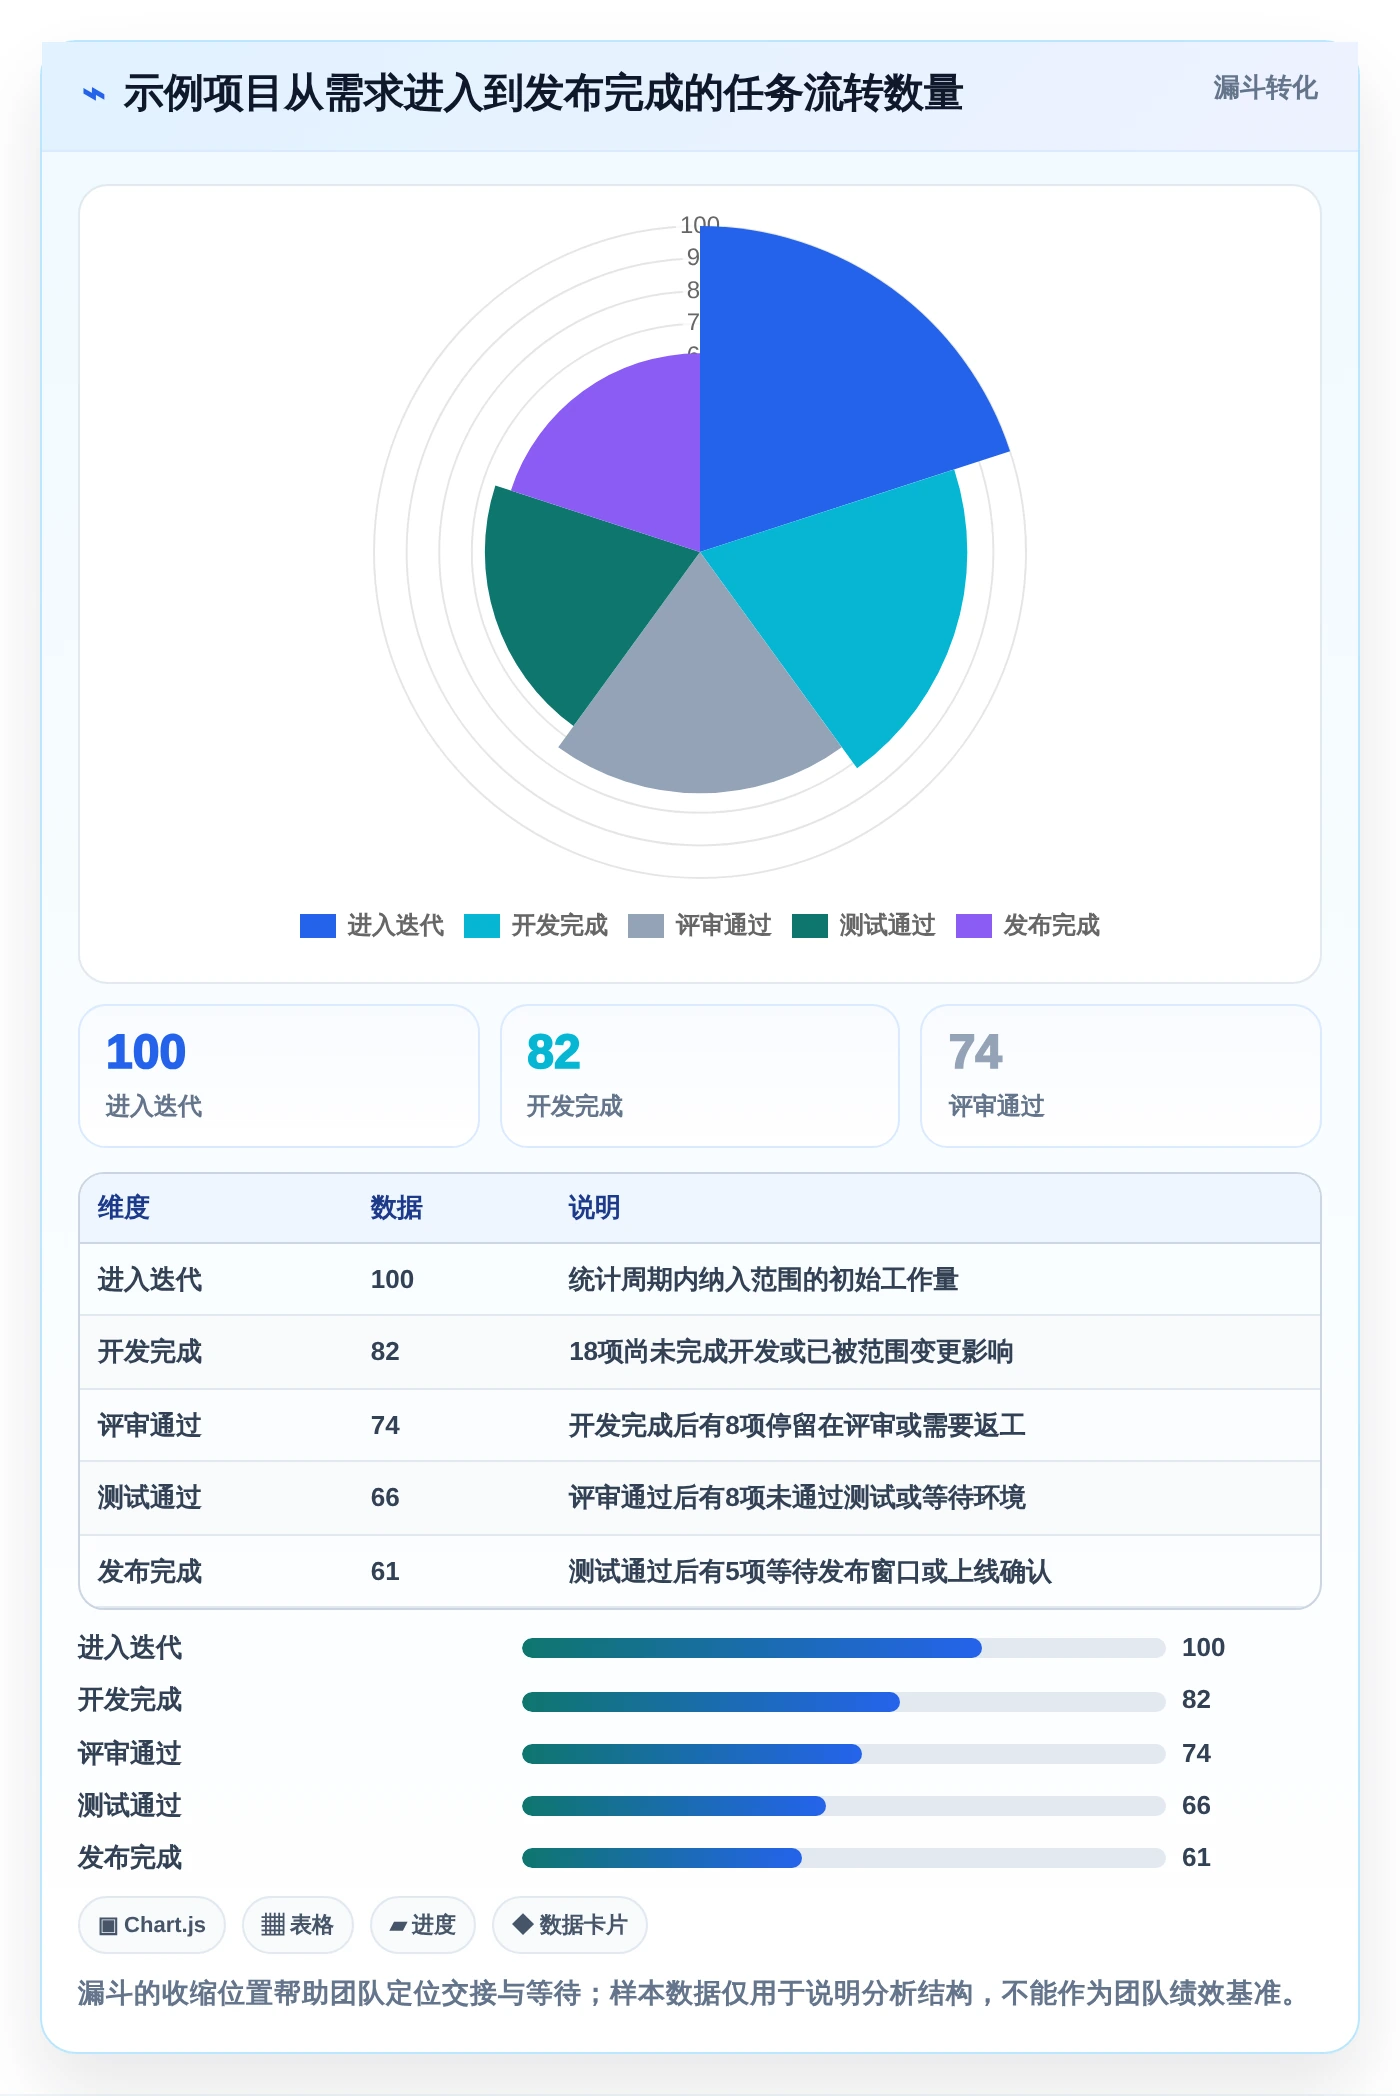The image size is (1400, 2096).
Task: Click the 发布完成 progress row label
Action: point(130,1858)
